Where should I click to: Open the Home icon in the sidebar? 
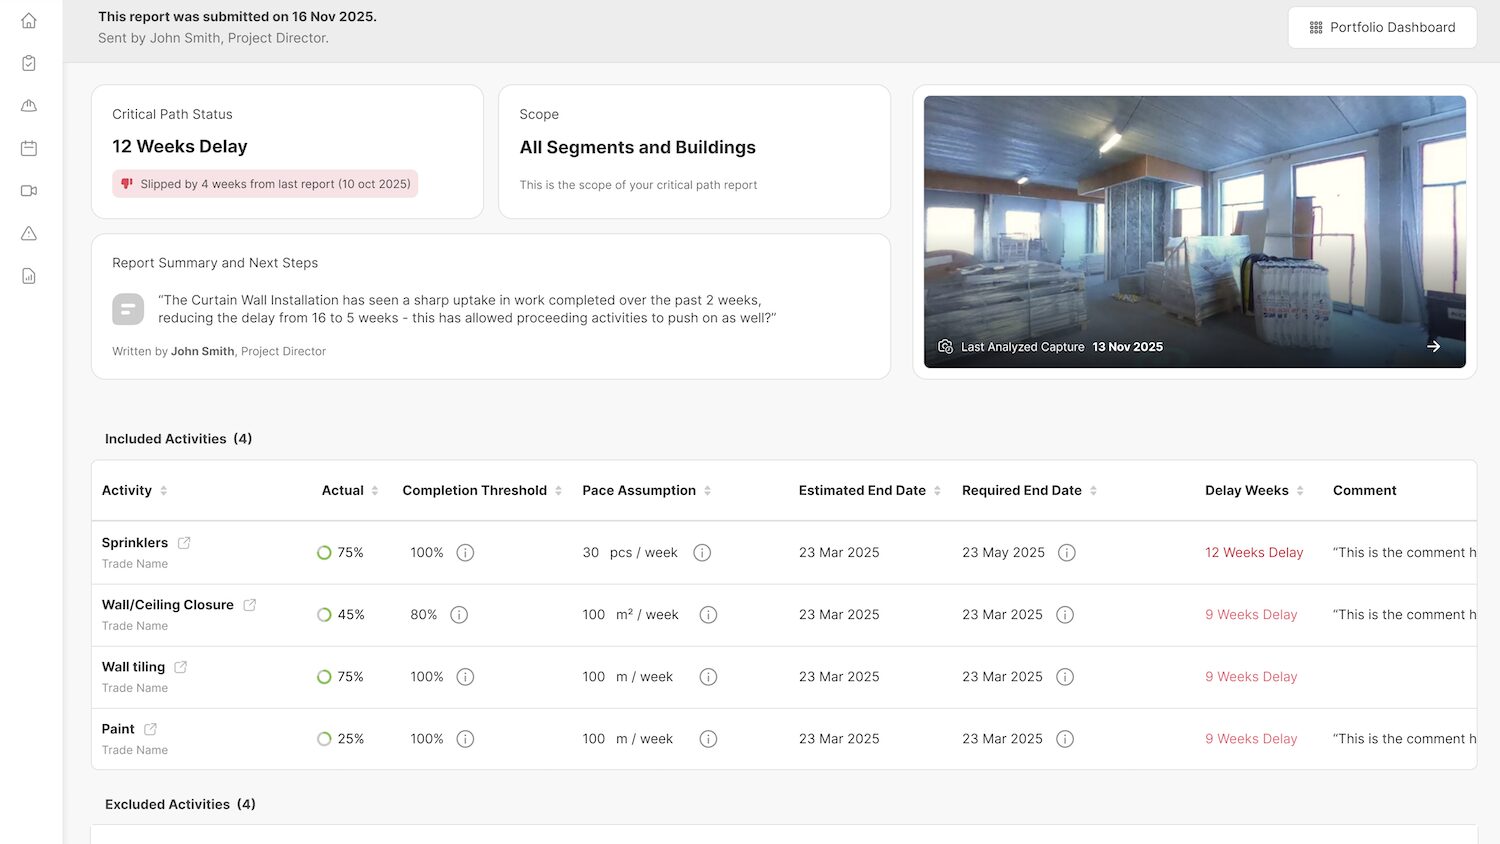[x=29, y=19]
